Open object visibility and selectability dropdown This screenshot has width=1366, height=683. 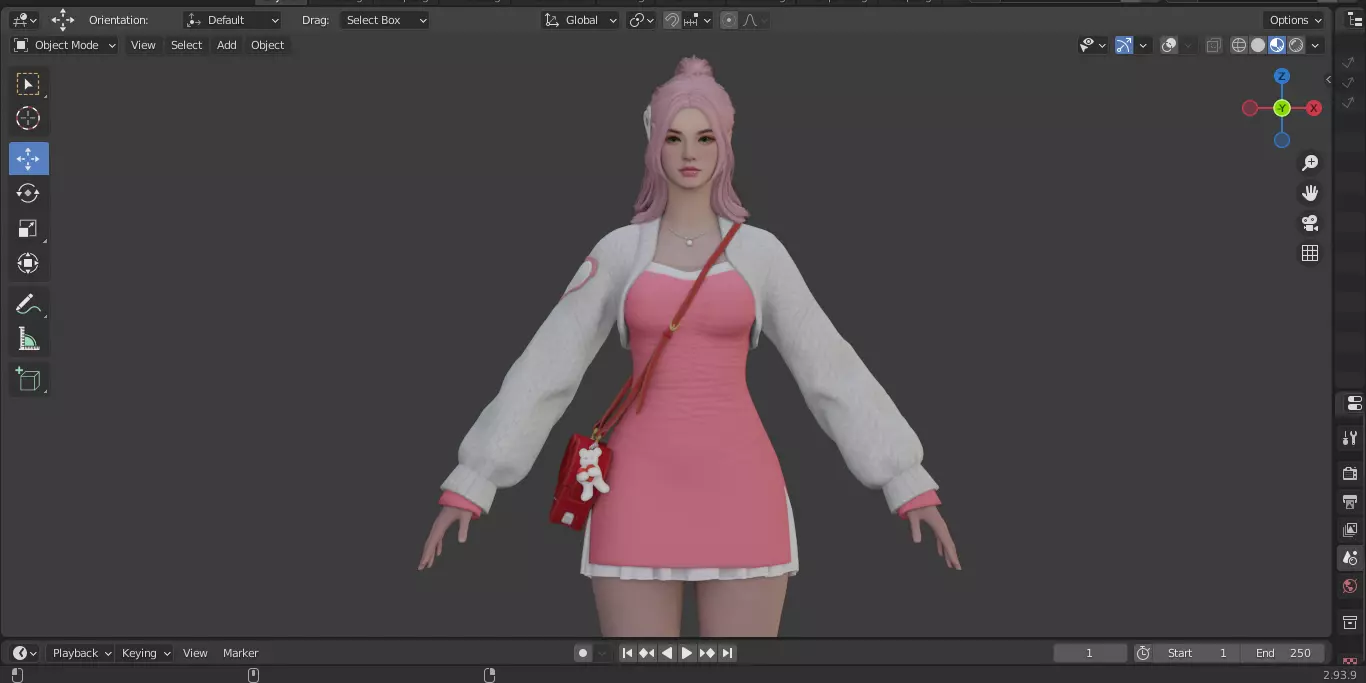pos(1093,45)
